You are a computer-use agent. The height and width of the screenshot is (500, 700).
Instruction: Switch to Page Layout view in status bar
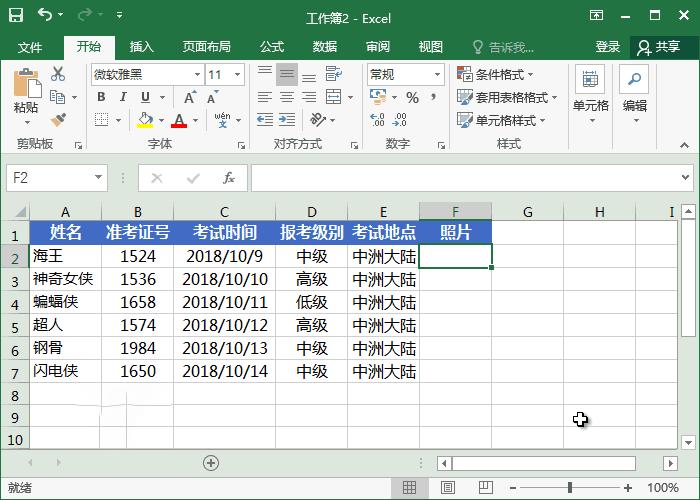tap(448, 488)
